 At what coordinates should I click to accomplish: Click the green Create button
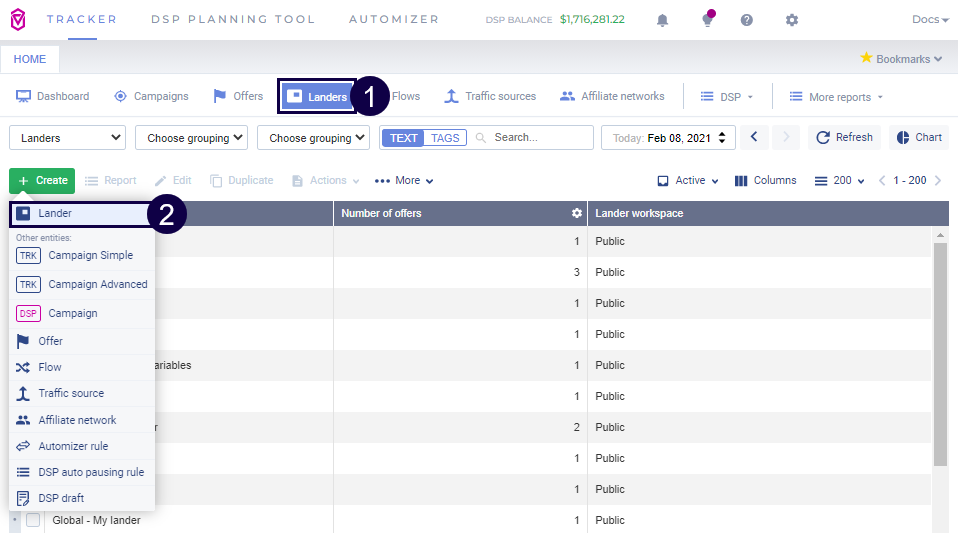pos(42,181)
